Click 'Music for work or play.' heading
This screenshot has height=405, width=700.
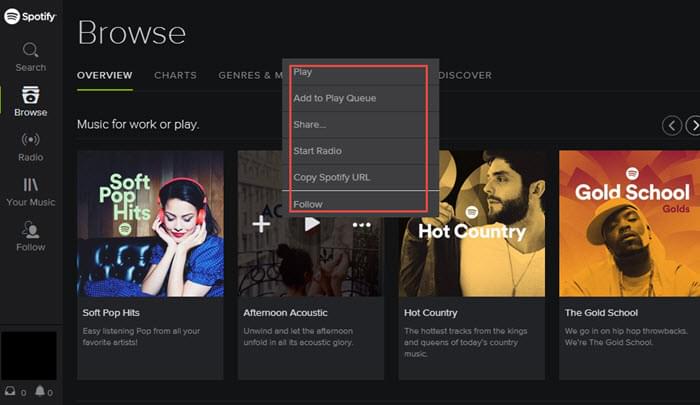(x=138, y=125)
